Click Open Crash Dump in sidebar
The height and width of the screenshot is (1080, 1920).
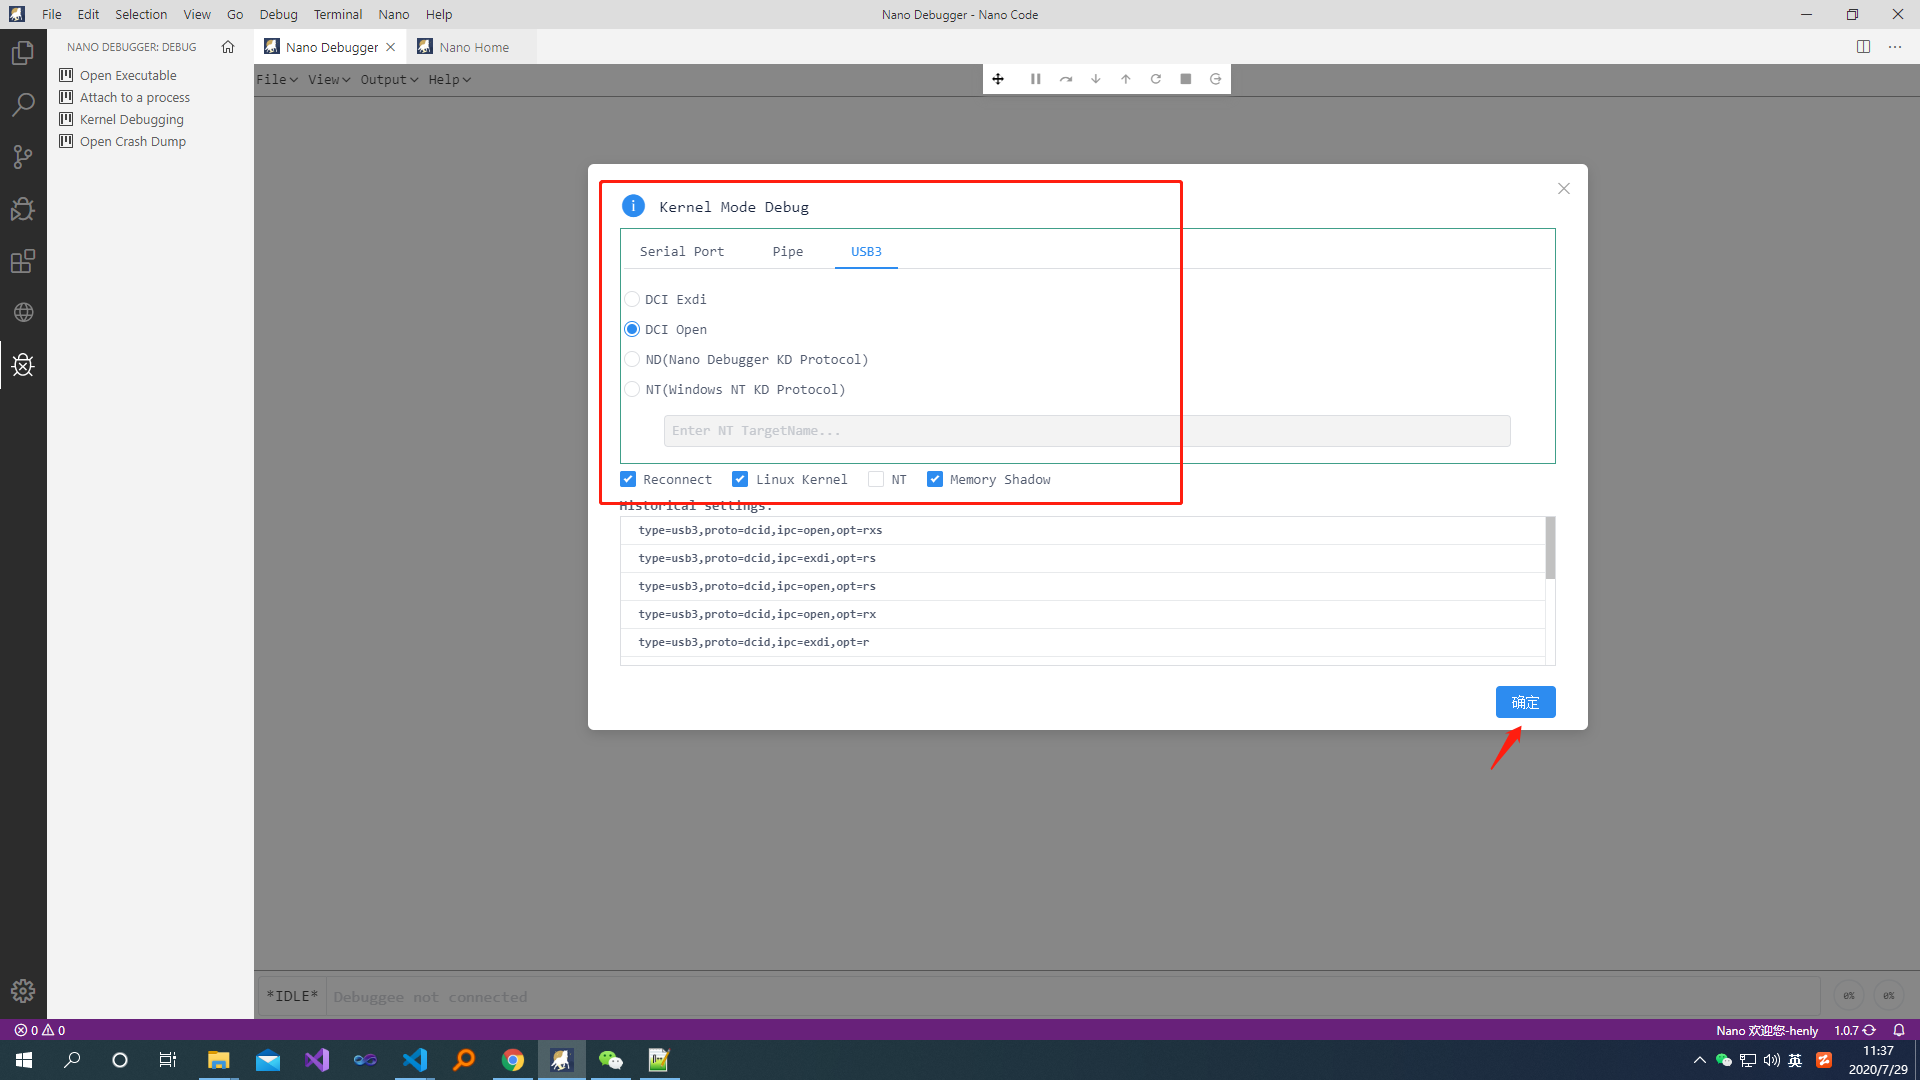[x=133, y=141]
